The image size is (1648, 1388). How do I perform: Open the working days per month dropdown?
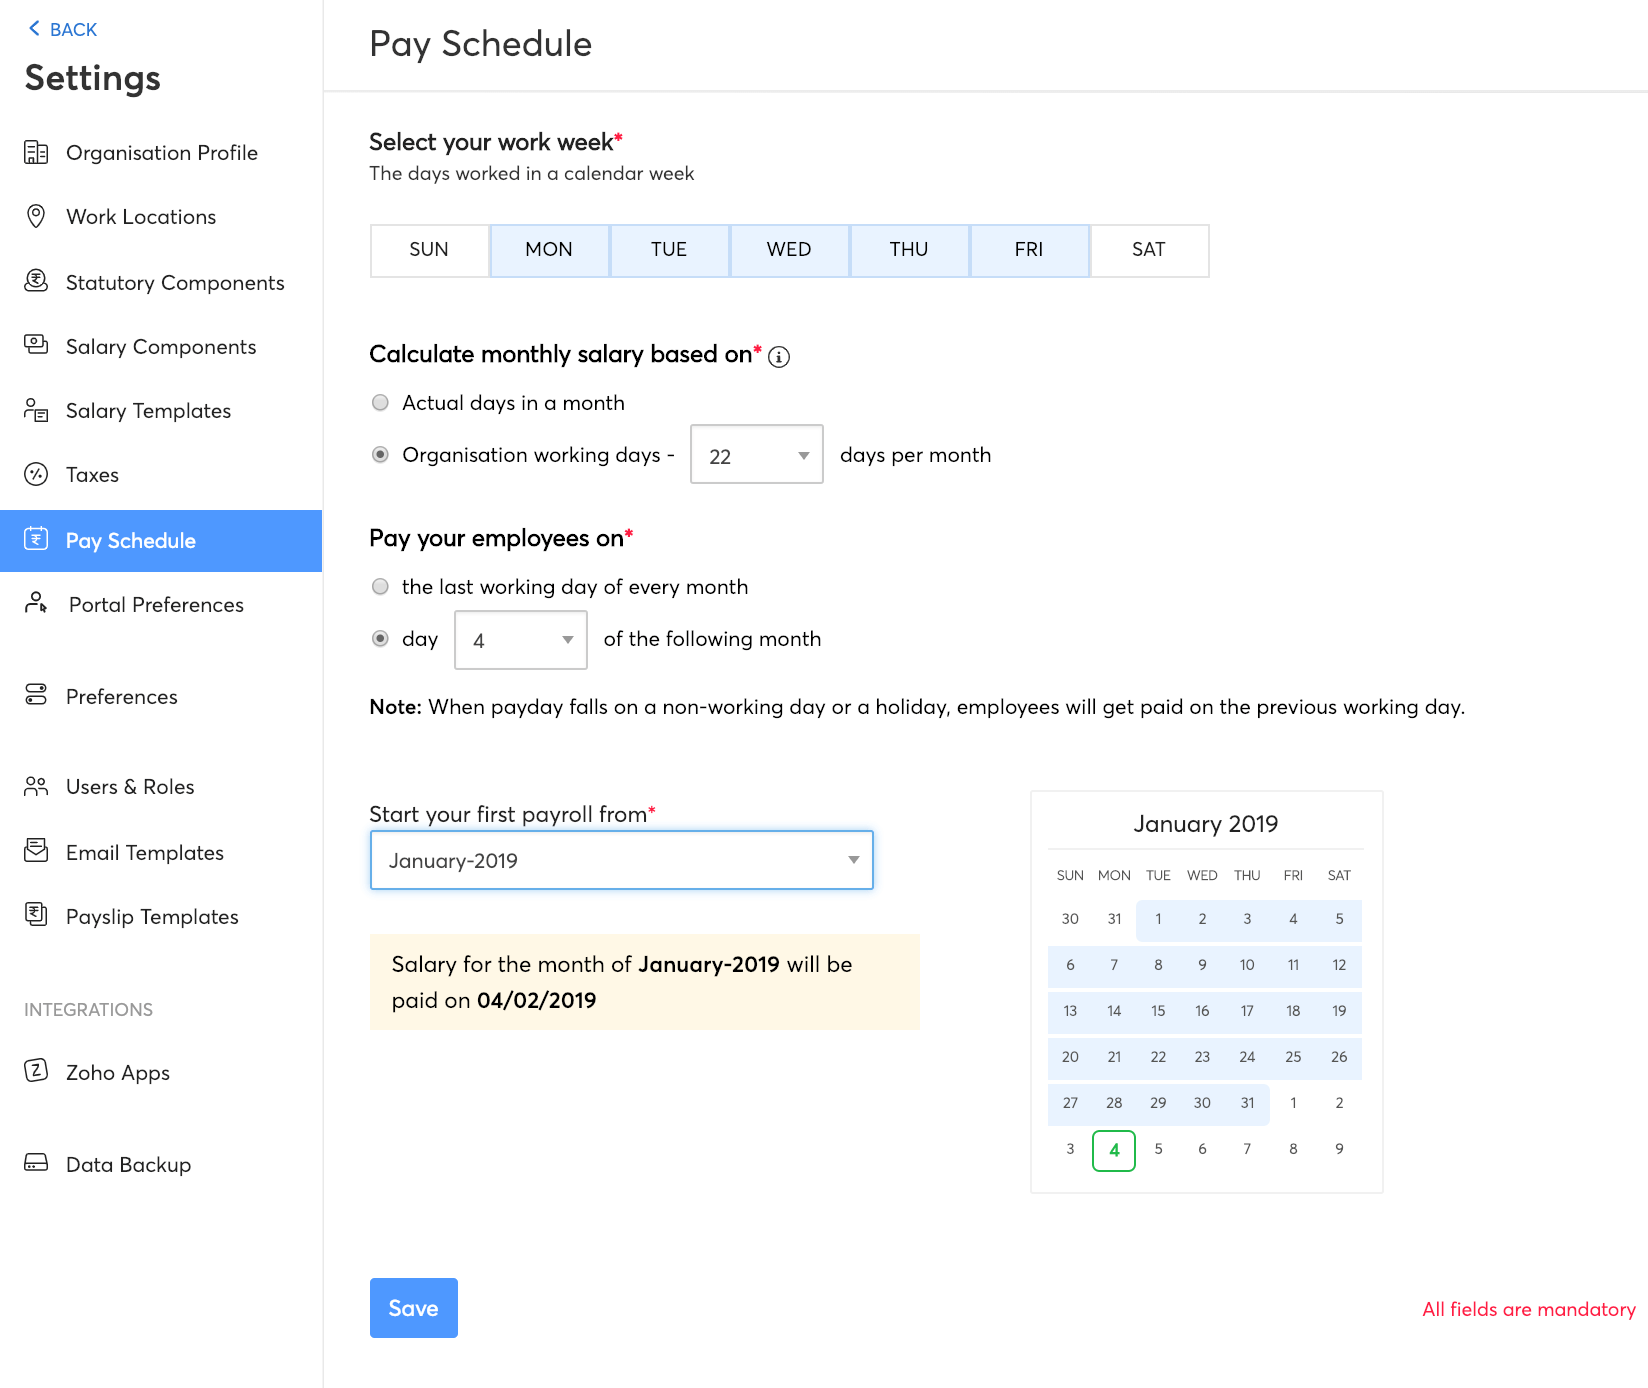click(756, 455)
